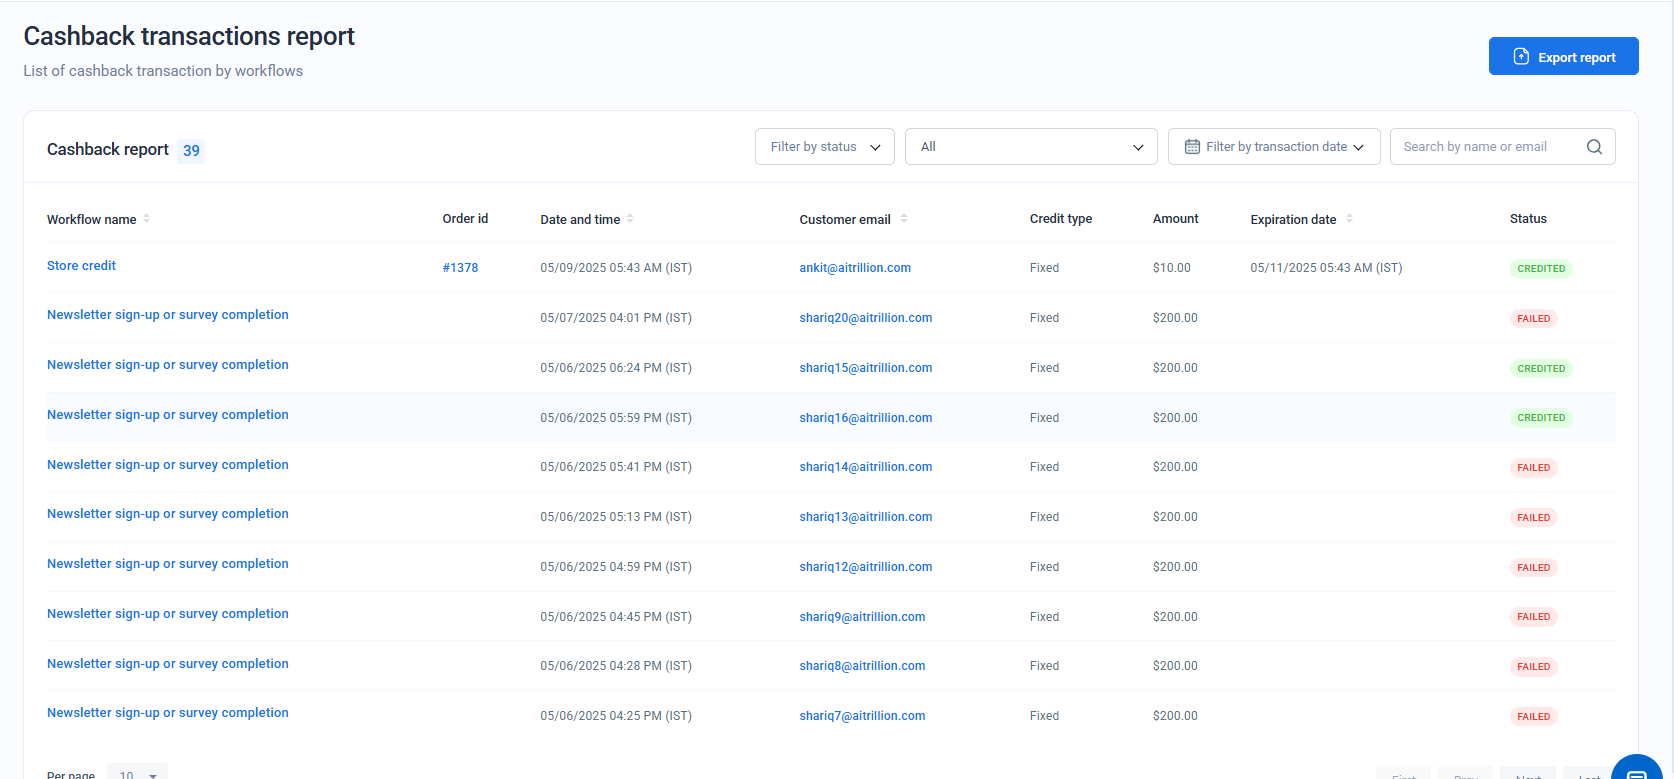Click the Export report button

click(1563, 56)
